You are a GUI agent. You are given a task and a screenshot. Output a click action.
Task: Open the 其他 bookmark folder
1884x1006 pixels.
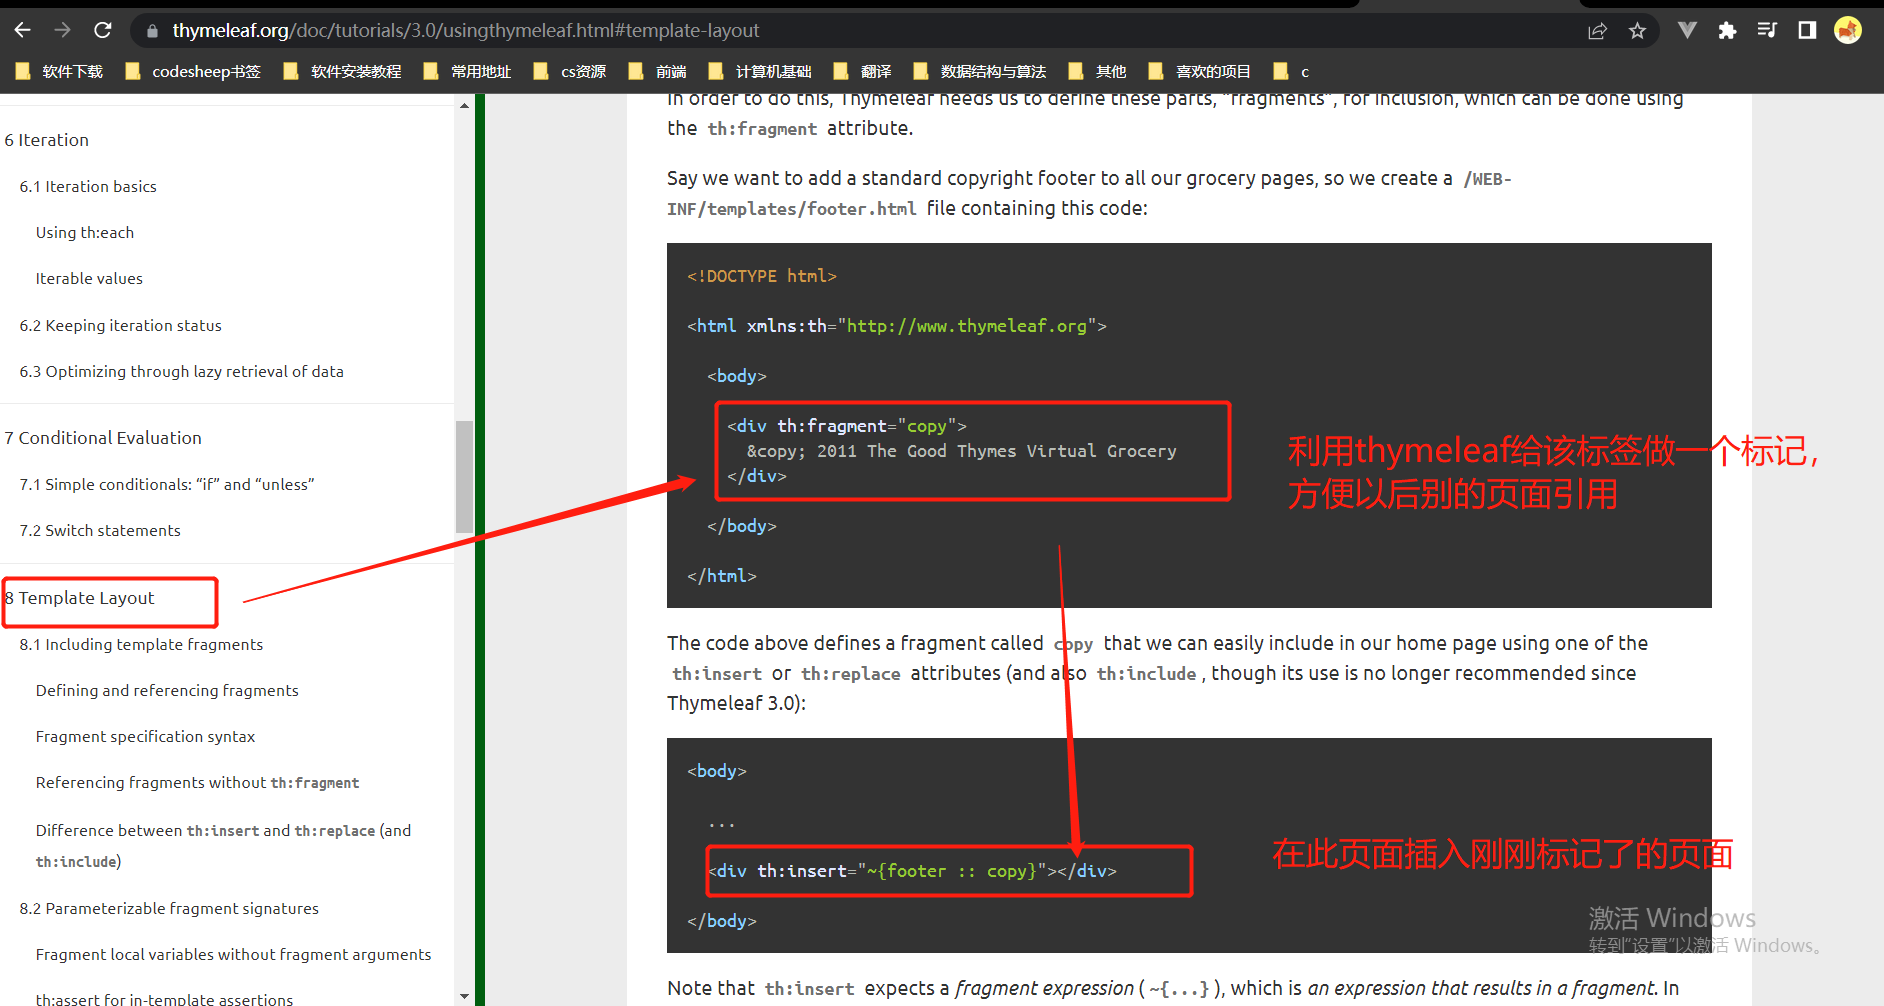point(1097,71)
